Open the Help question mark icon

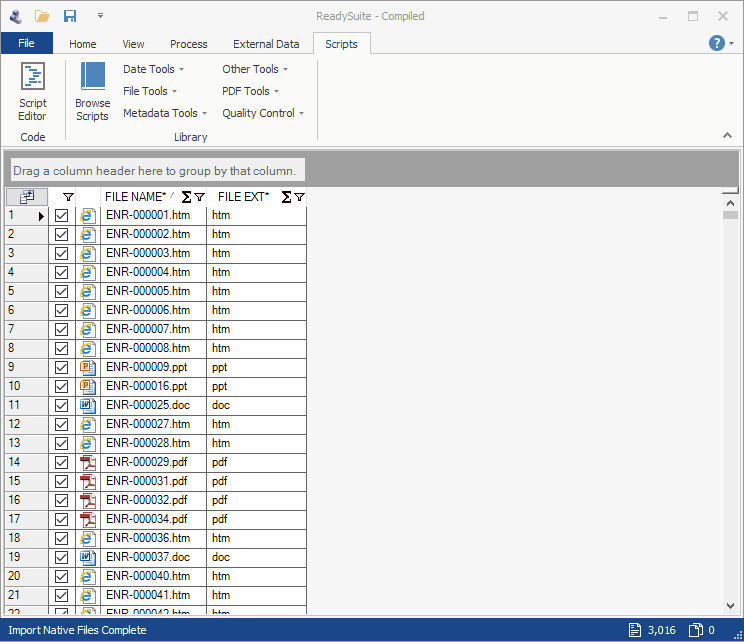pyautogui.click(x=717, y=43)
